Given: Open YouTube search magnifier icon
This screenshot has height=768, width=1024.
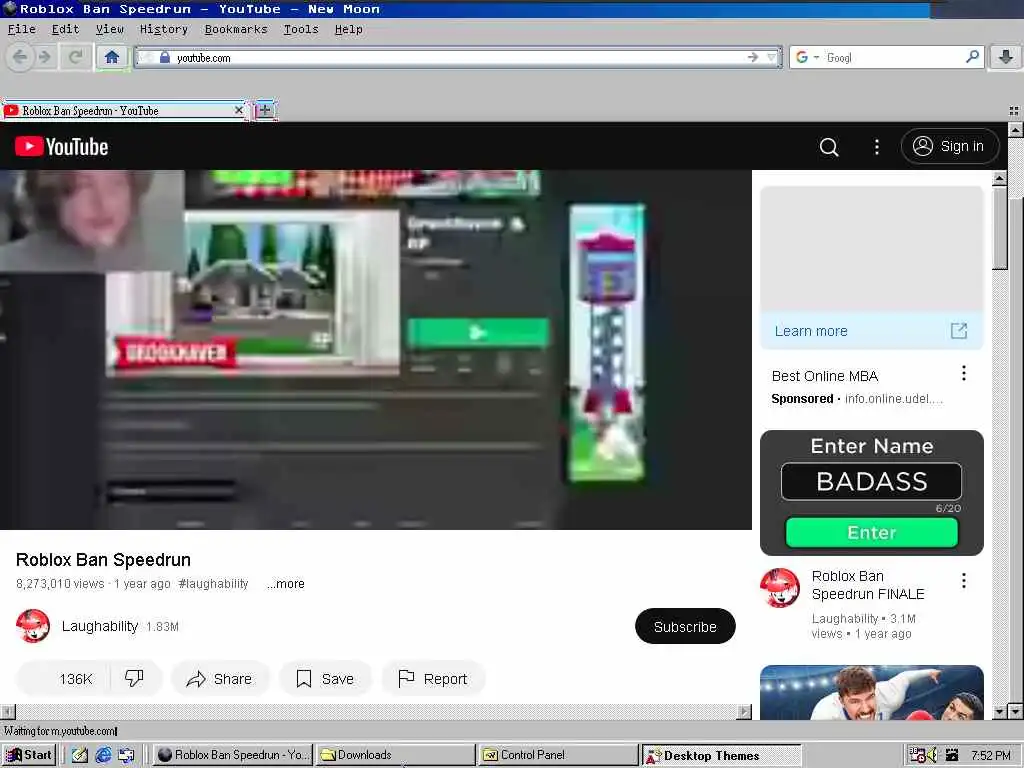Looking at the screenshot, I should (x=829, y=146).
